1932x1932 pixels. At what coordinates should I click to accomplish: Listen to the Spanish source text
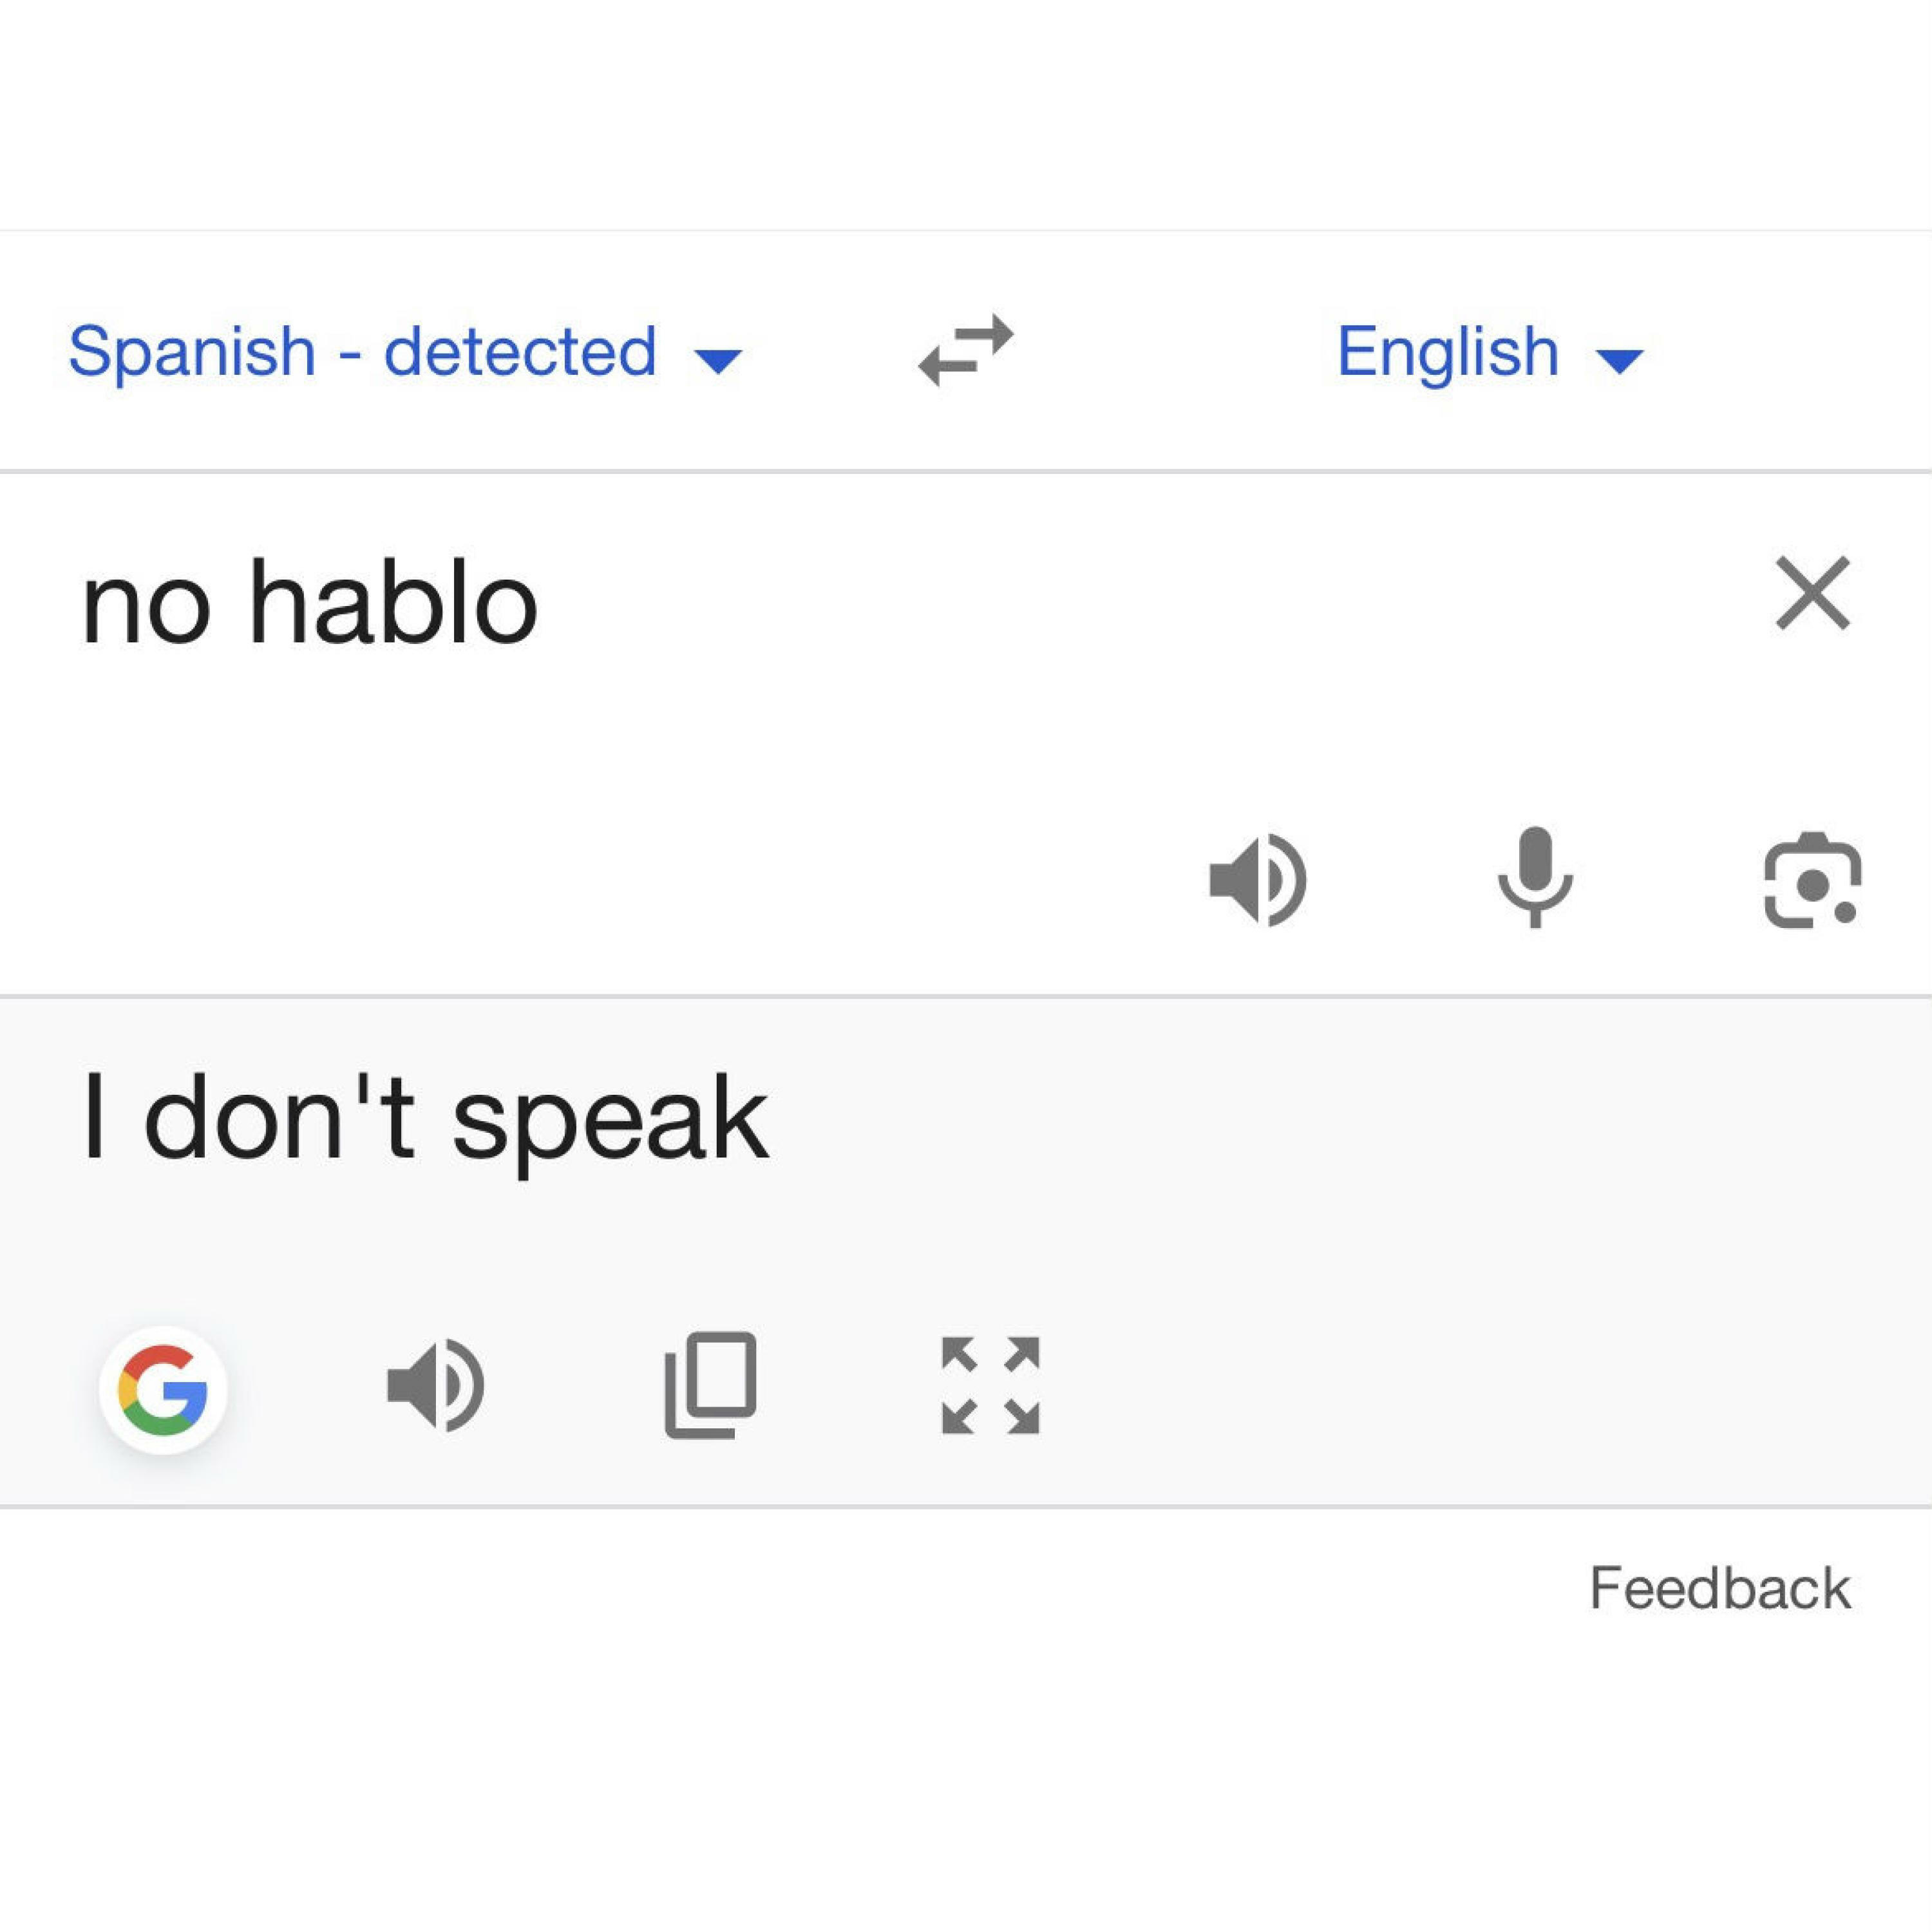point(1257,880)
